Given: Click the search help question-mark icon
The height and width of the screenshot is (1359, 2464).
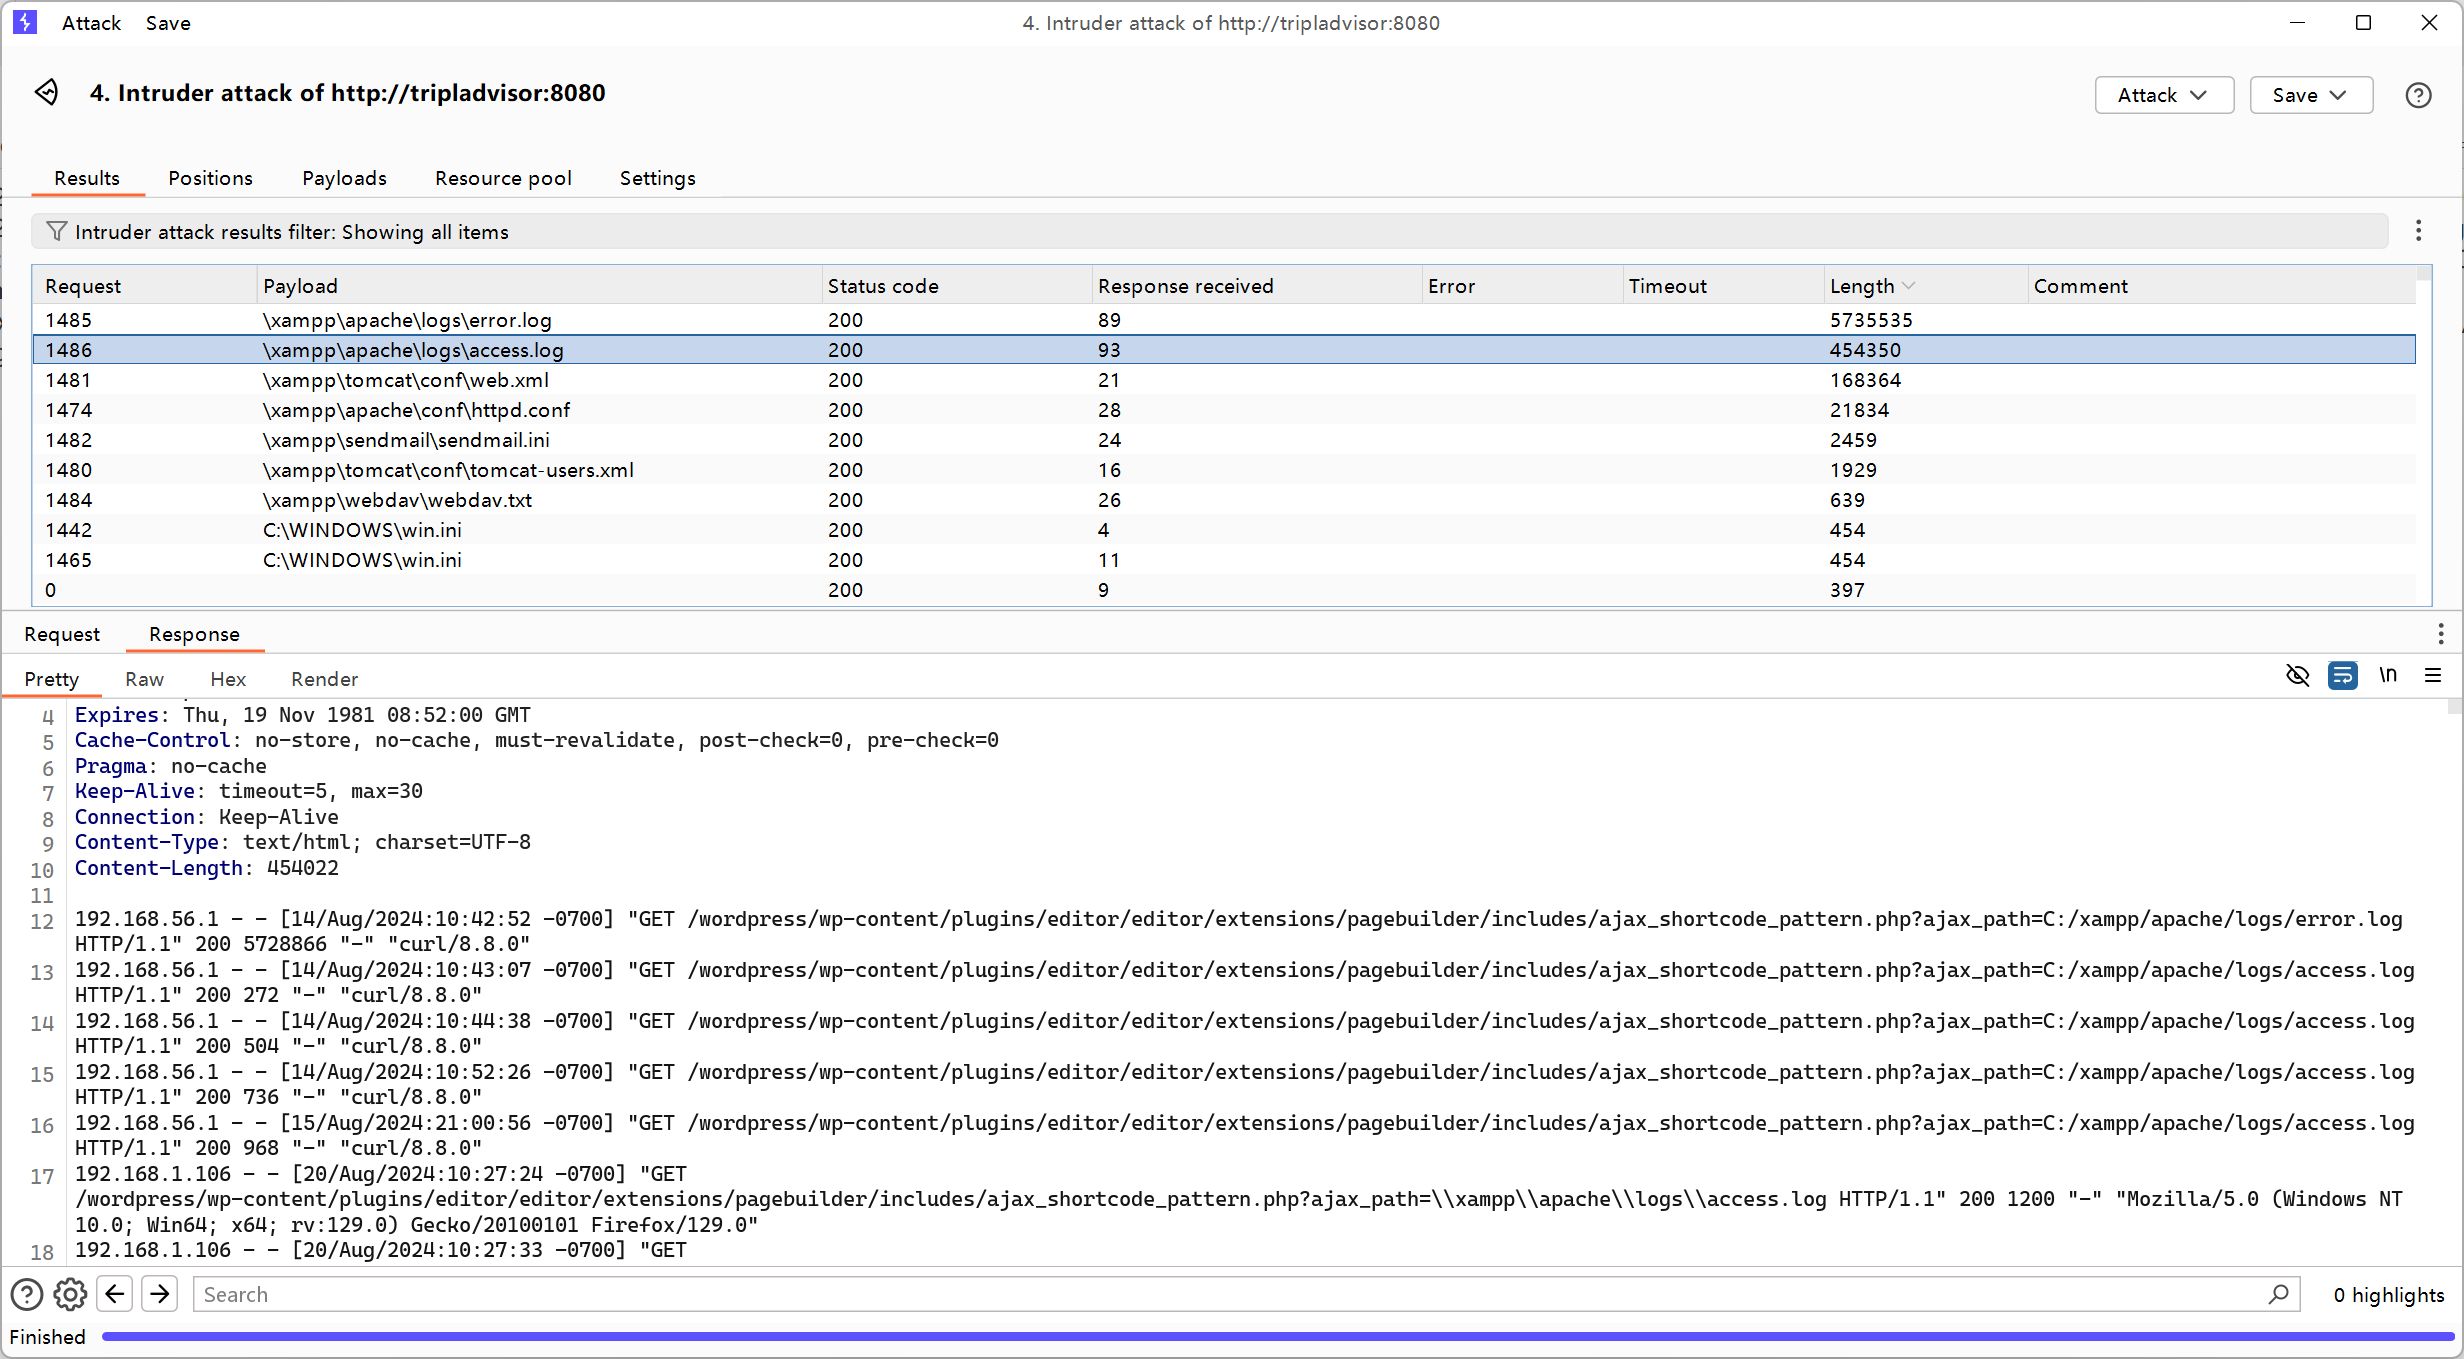Looking at the screenshot, I should coord(27,1294).
